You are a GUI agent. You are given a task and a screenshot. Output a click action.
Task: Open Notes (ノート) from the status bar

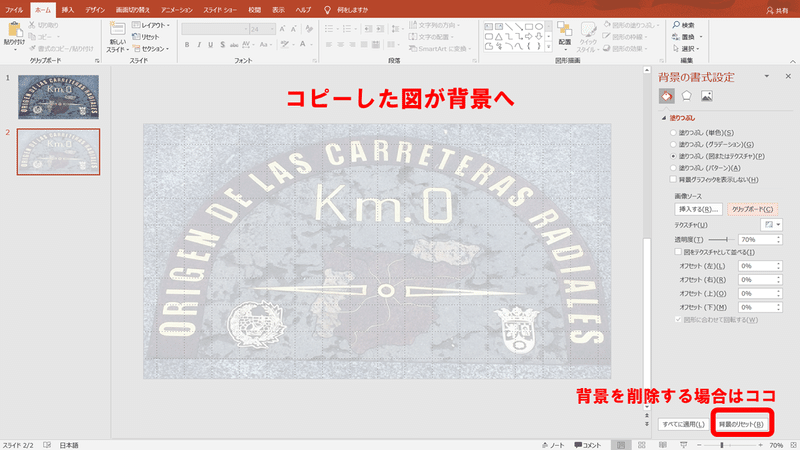coord(553,445)
